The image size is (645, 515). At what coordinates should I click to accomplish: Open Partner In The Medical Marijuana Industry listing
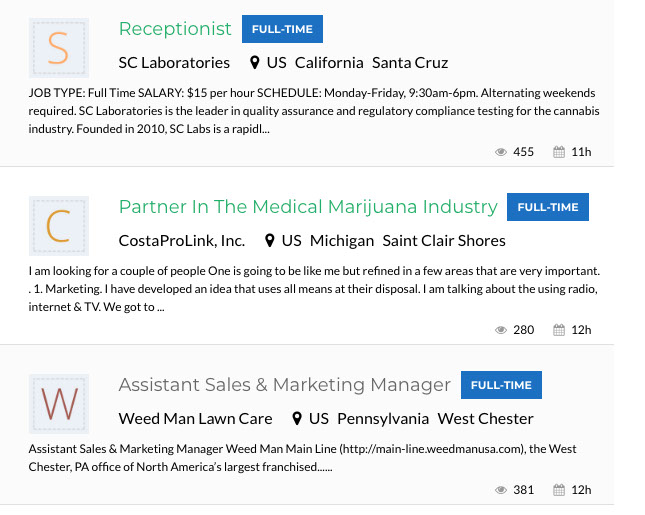307,207
